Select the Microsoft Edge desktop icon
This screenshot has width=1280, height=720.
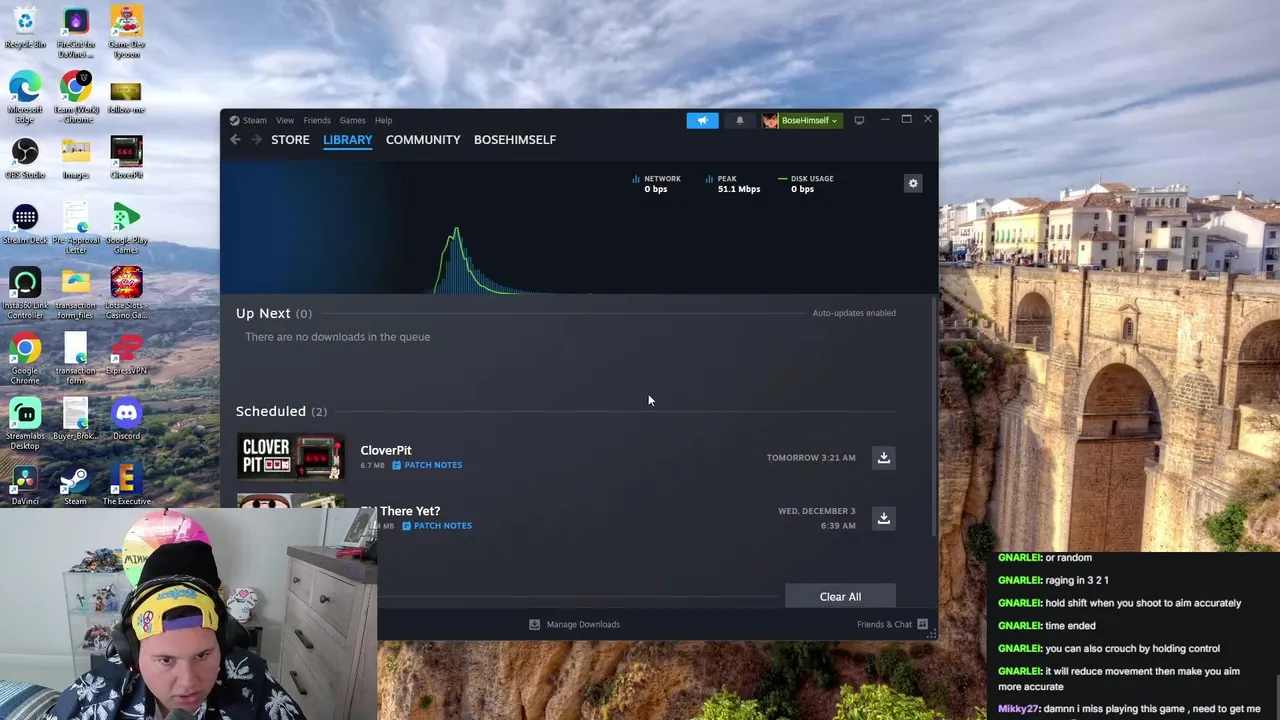[25, 95]
